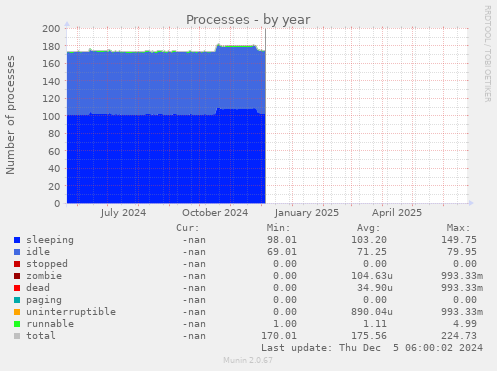Click the uninterruptible orange legend swatch
The width and height of the screenshot is (497, 371).
(x=17, y=312)
